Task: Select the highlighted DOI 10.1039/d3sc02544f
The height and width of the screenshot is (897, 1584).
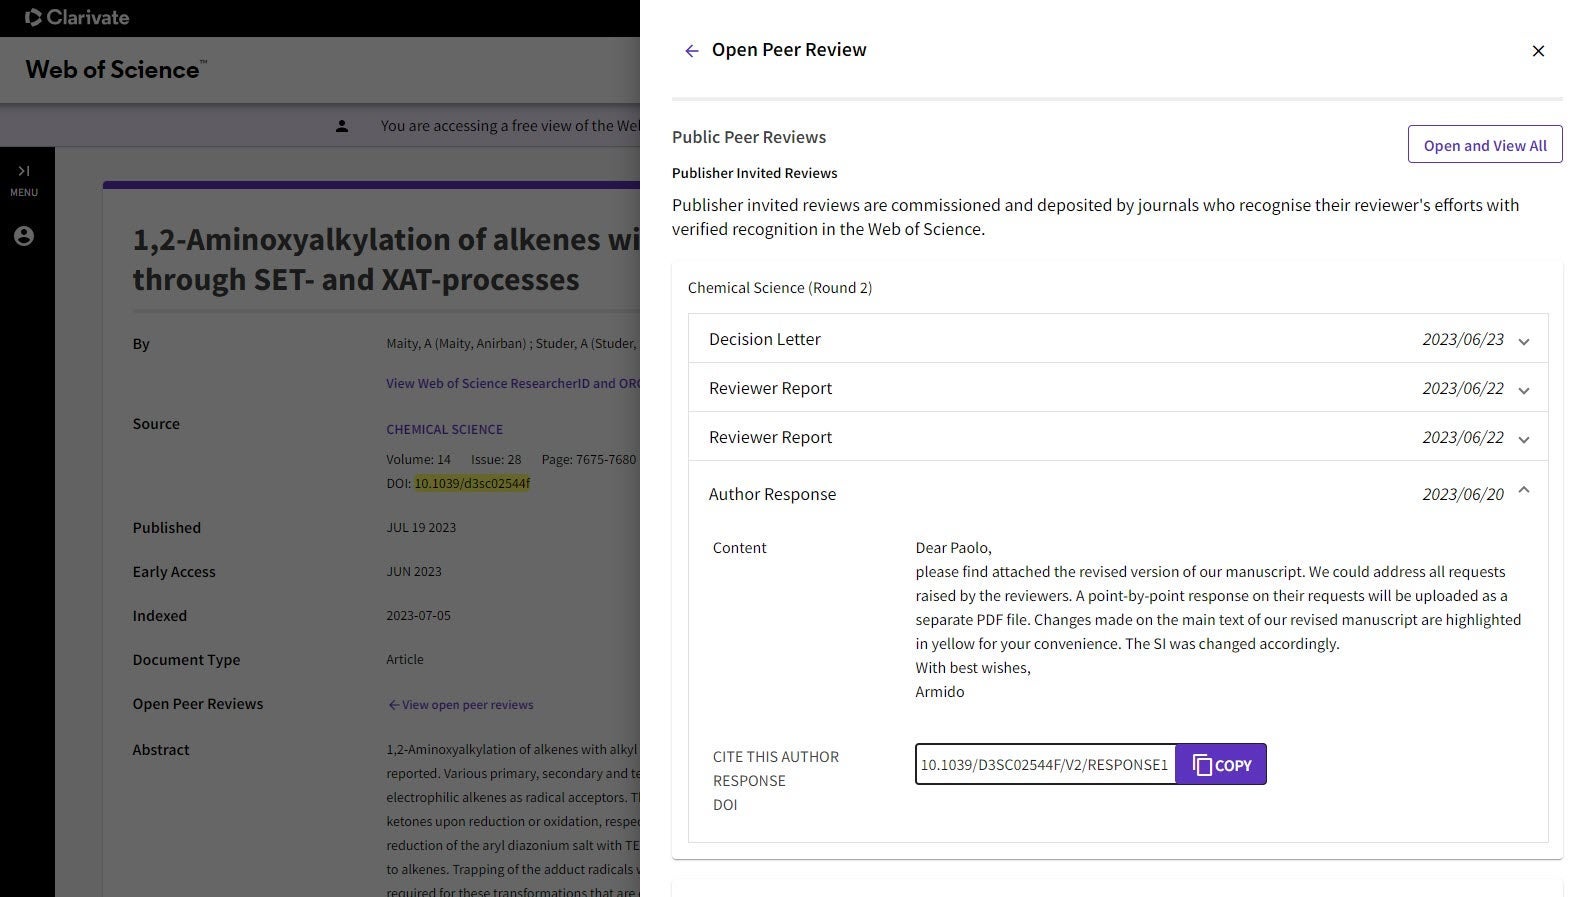Action: (472, 483)
